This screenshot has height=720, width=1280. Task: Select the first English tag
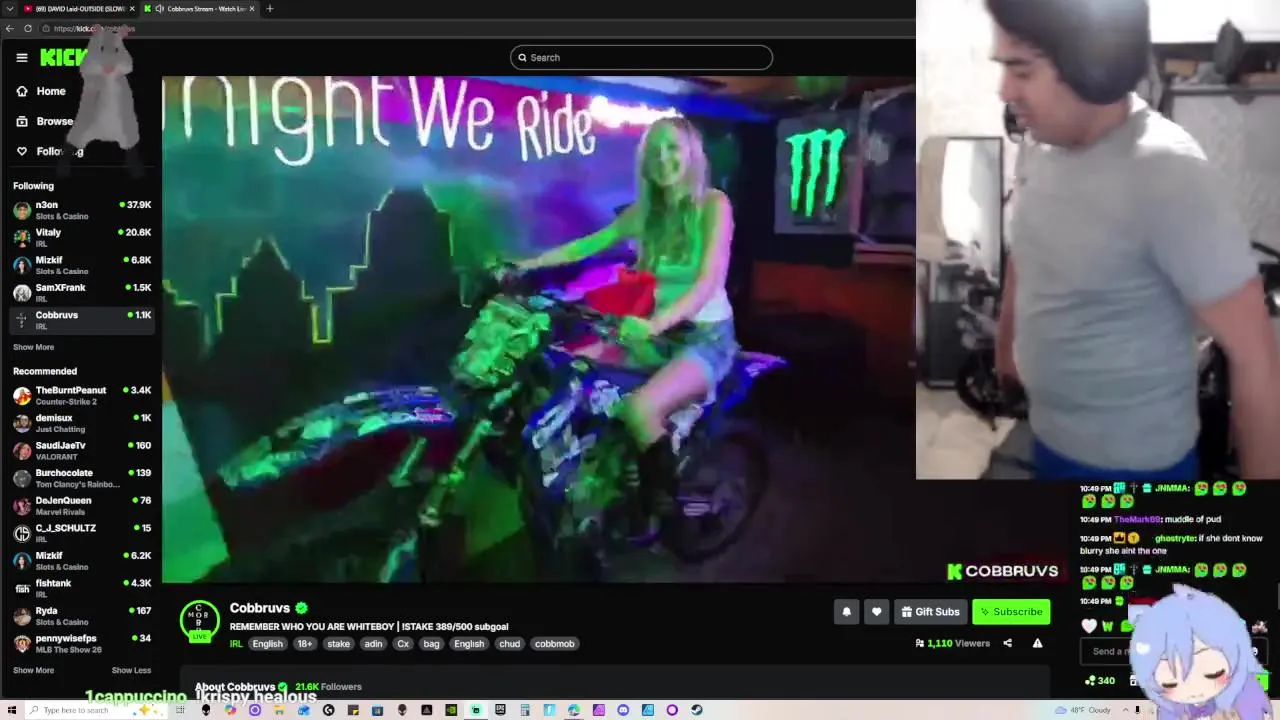click(x=267, y=644)
